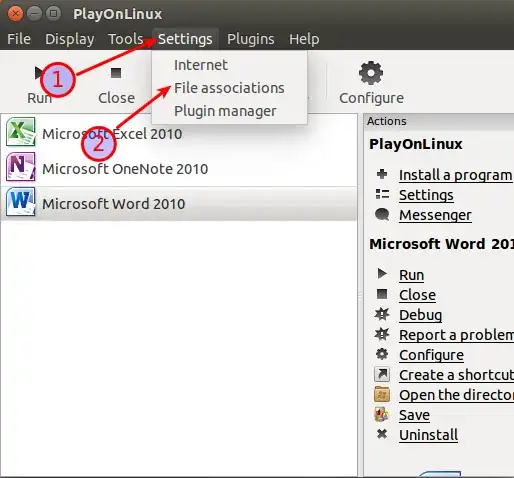This screenshot has width=514, height=478.
Task: Select Microsoft Excel 2010 text row
Action: (x=112, y=134)
